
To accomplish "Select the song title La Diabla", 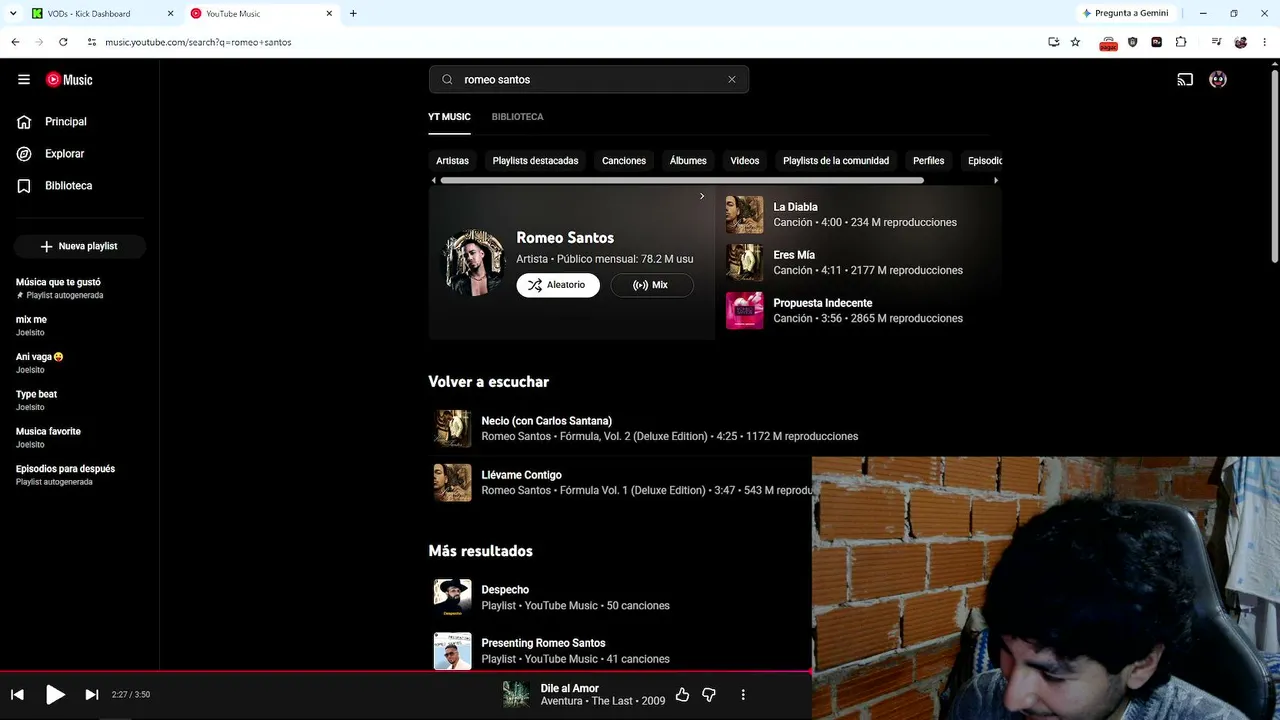I will click(795, 207).
